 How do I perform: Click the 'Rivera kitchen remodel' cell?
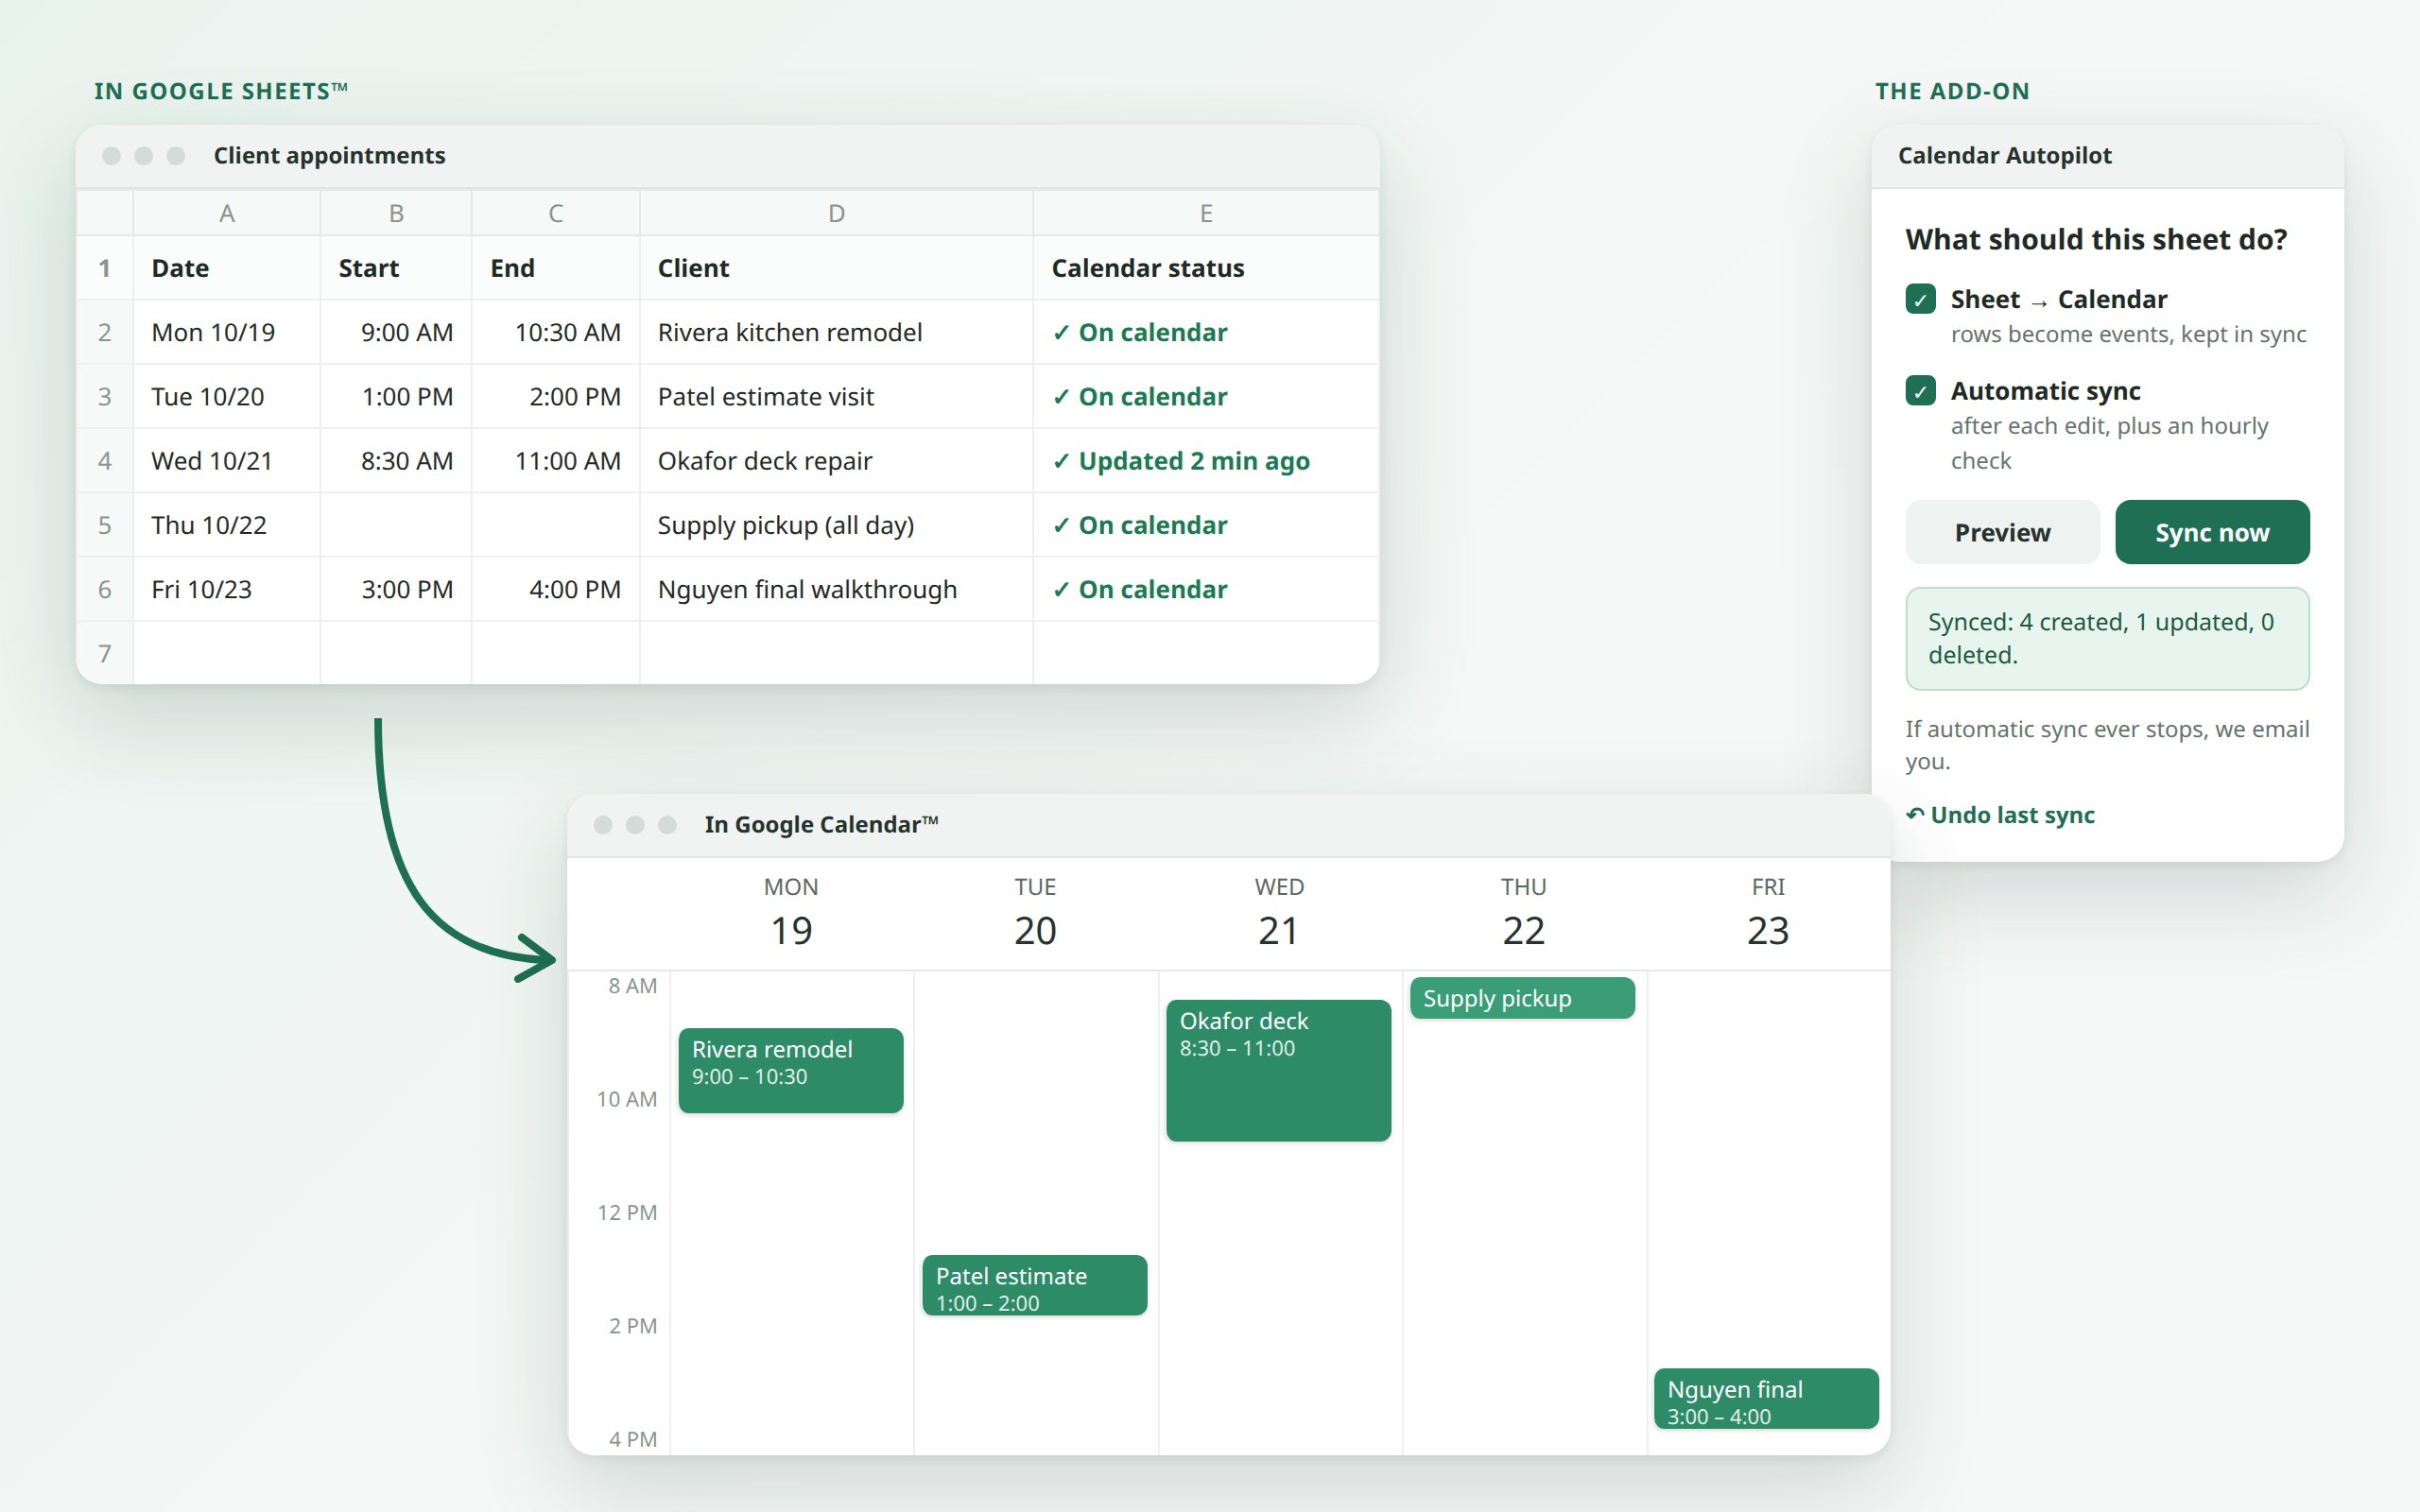point(837,332)
